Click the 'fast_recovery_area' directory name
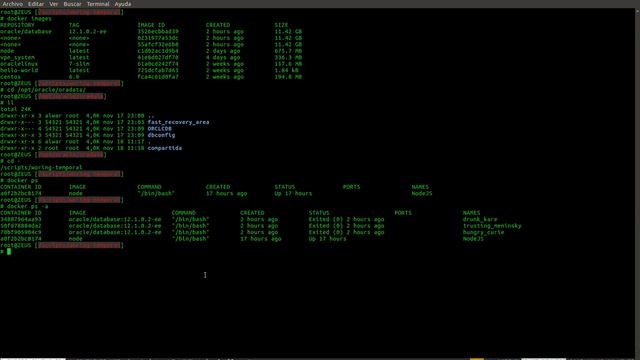The height and width of the screenshot is (360, 640). pyautogui.click(x=178, y=122)
